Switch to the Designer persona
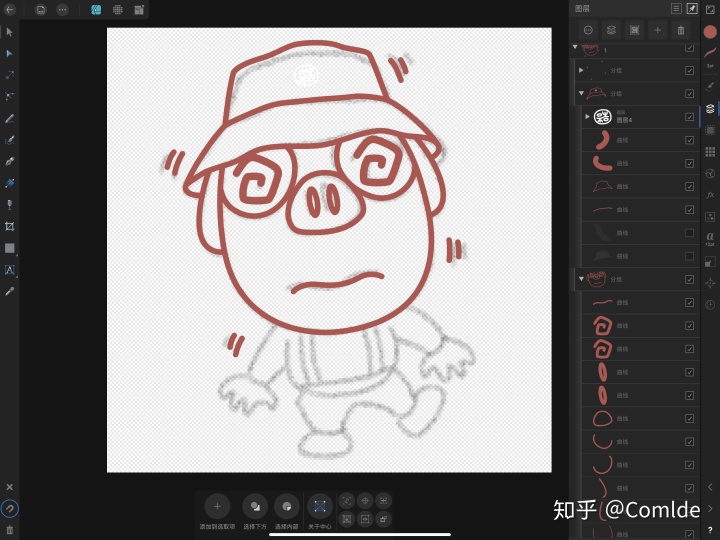Image resolution: width=720 pixels, height=540 pixels. tap(96, 10)
